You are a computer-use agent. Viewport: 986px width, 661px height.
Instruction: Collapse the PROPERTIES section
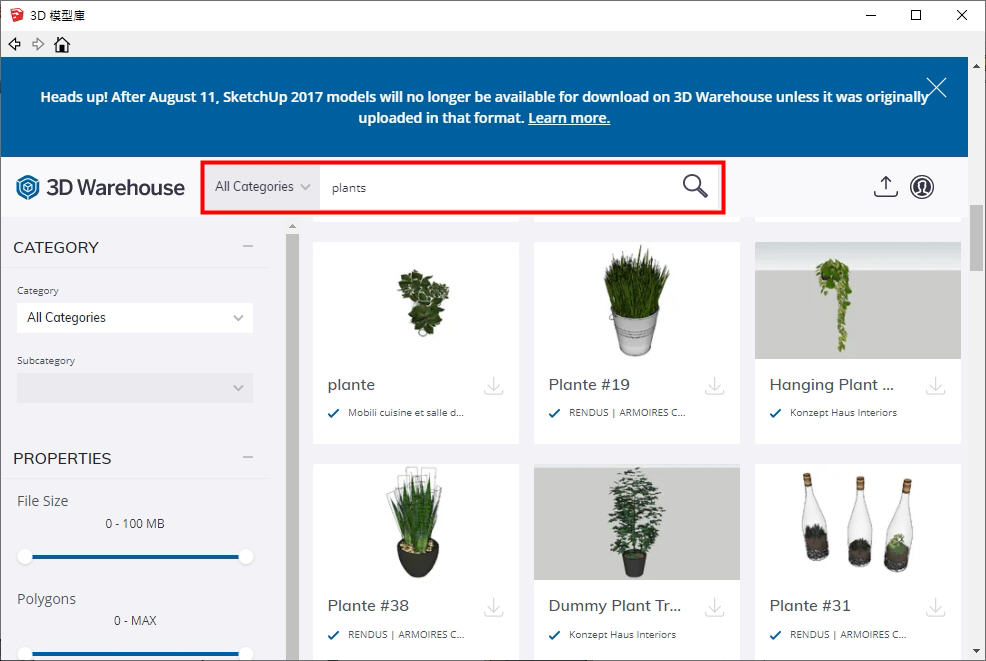pos(248,457)
